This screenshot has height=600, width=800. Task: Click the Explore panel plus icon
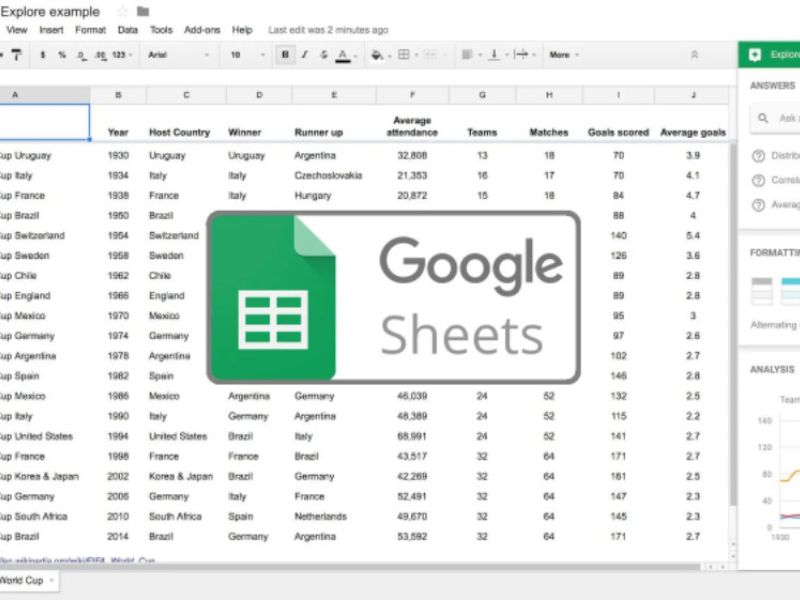pos(755,55)
